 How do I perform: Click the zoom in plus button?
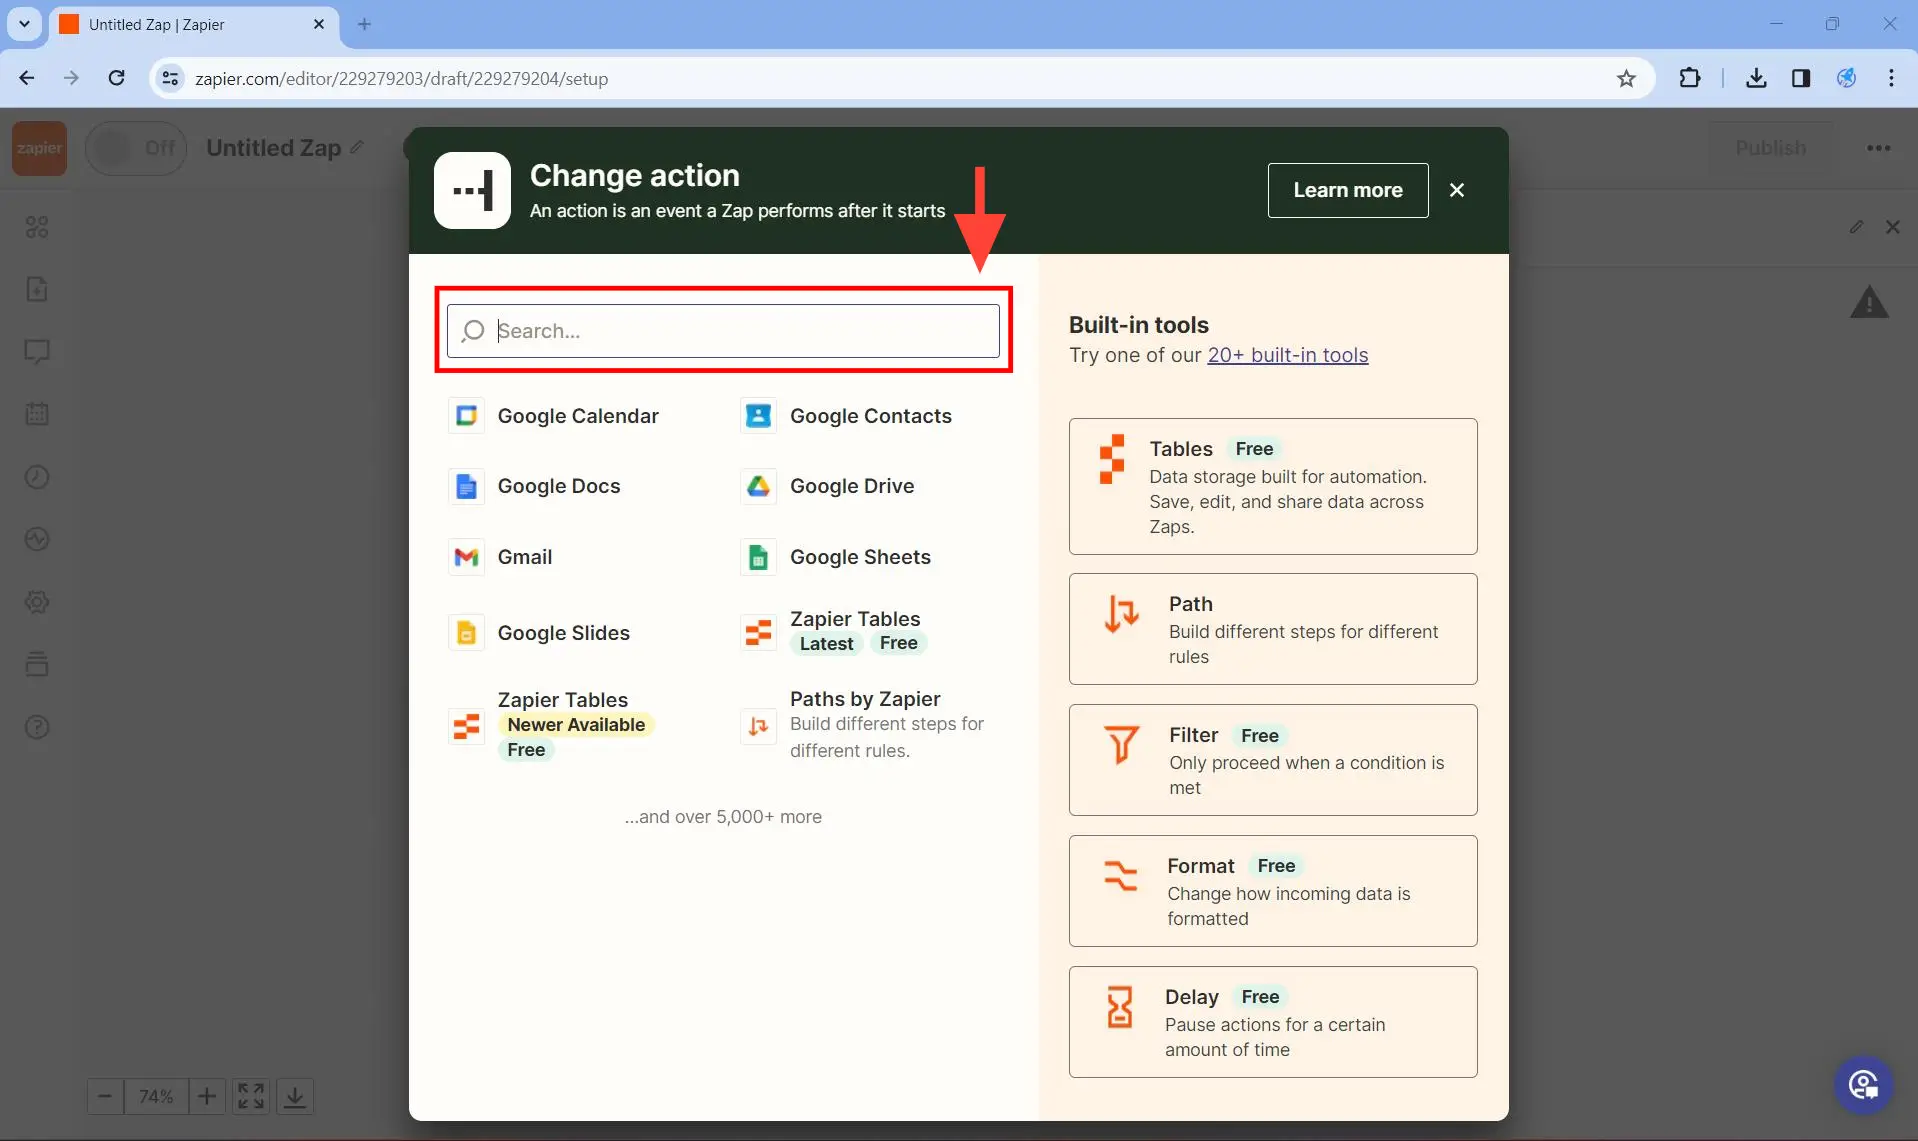207,1096
